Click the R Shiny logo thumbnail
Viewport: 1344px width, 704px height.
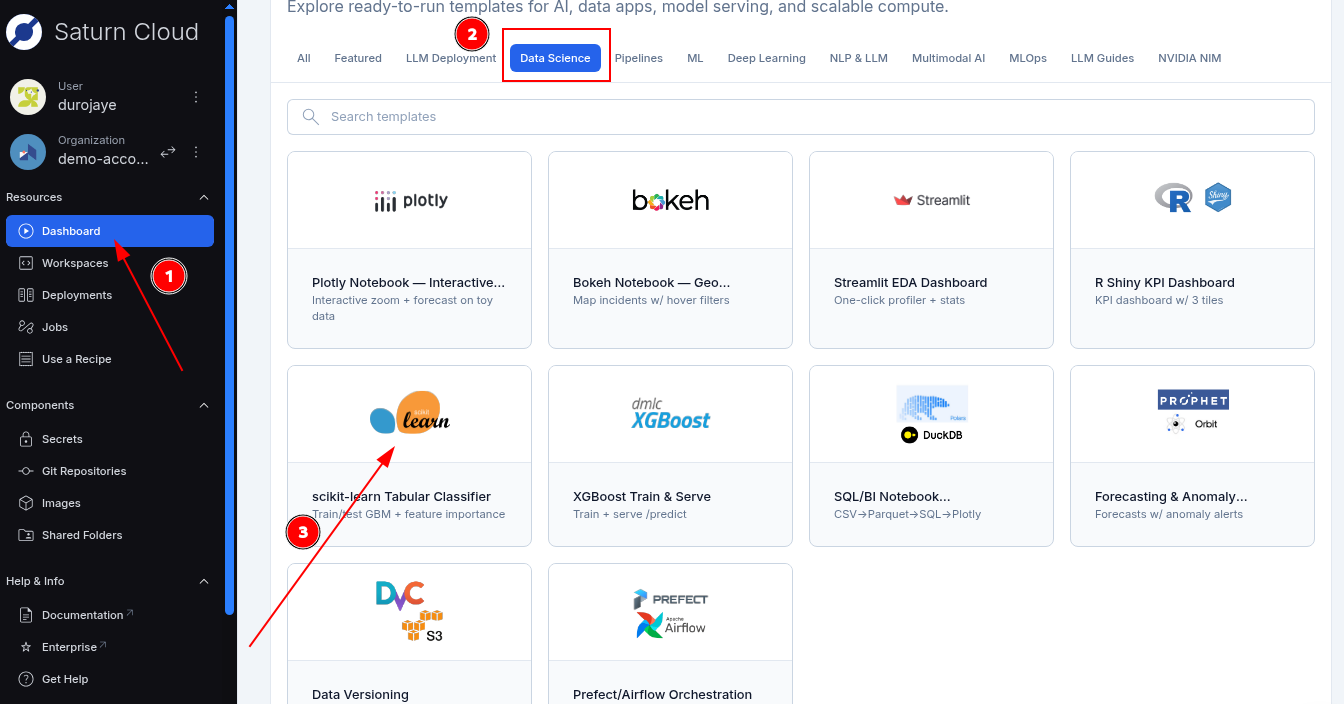click(x=1193, y=198)
